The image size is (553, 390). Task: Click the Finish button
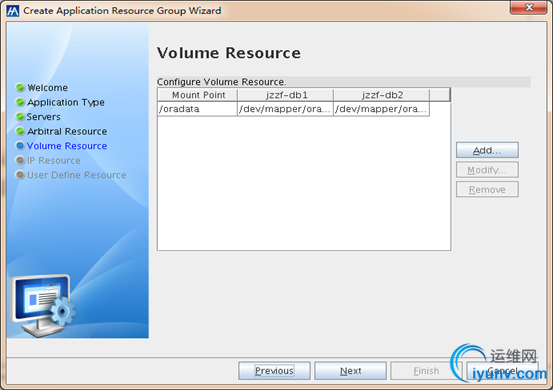[426, 371]
